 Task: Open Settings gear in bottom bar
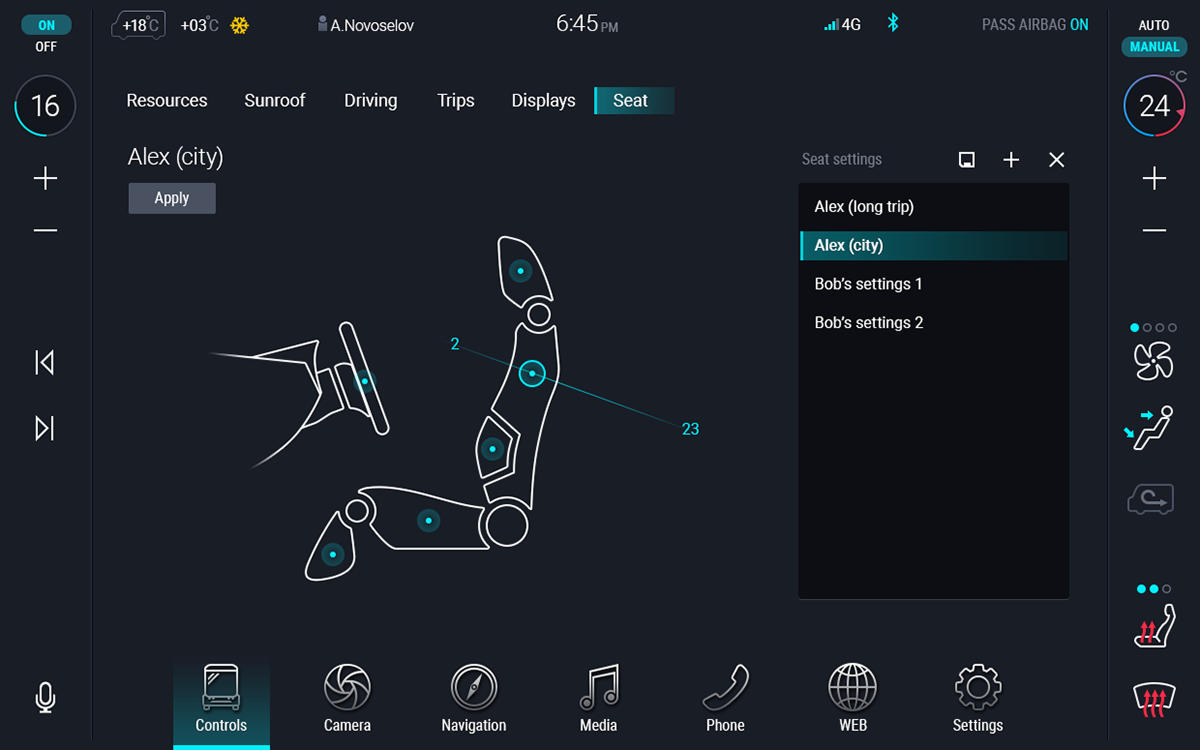point(977,699)
